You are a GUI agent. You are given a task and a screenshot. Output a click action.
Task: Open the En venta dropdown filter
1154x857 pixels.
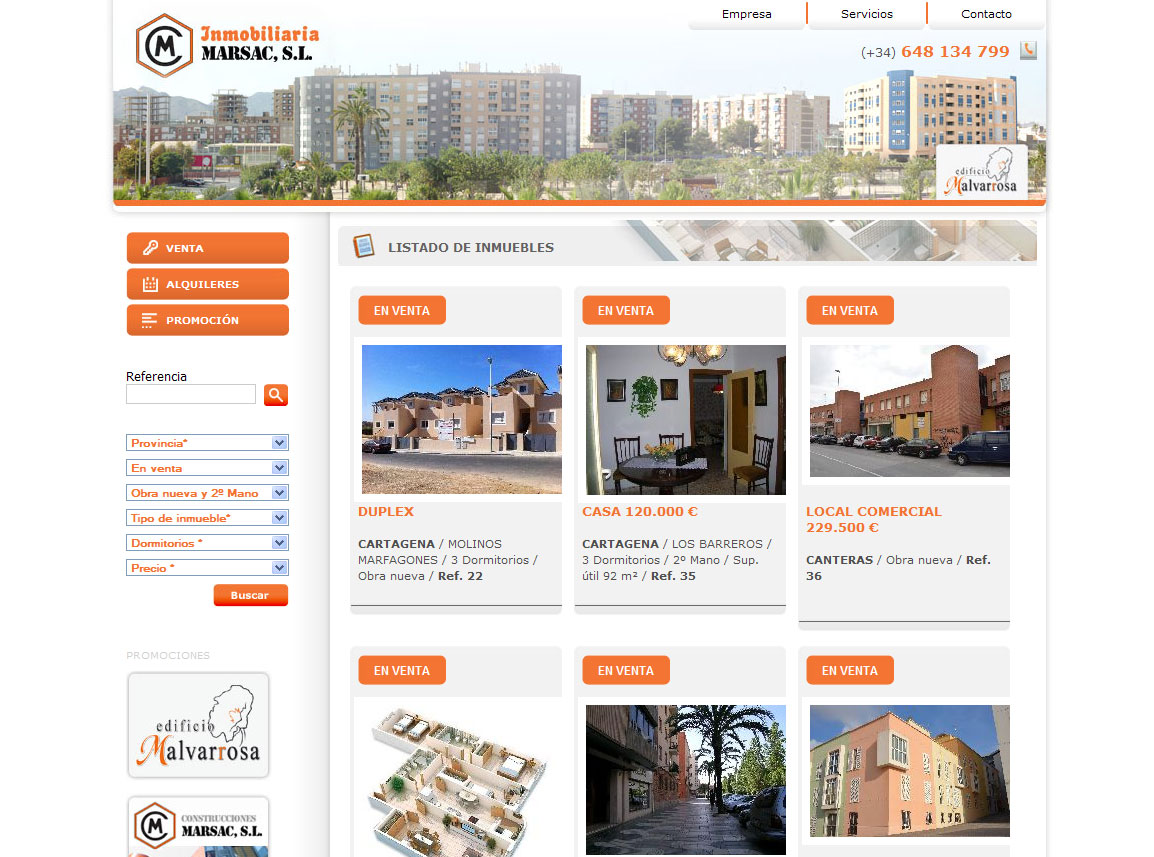coord(207,468)
